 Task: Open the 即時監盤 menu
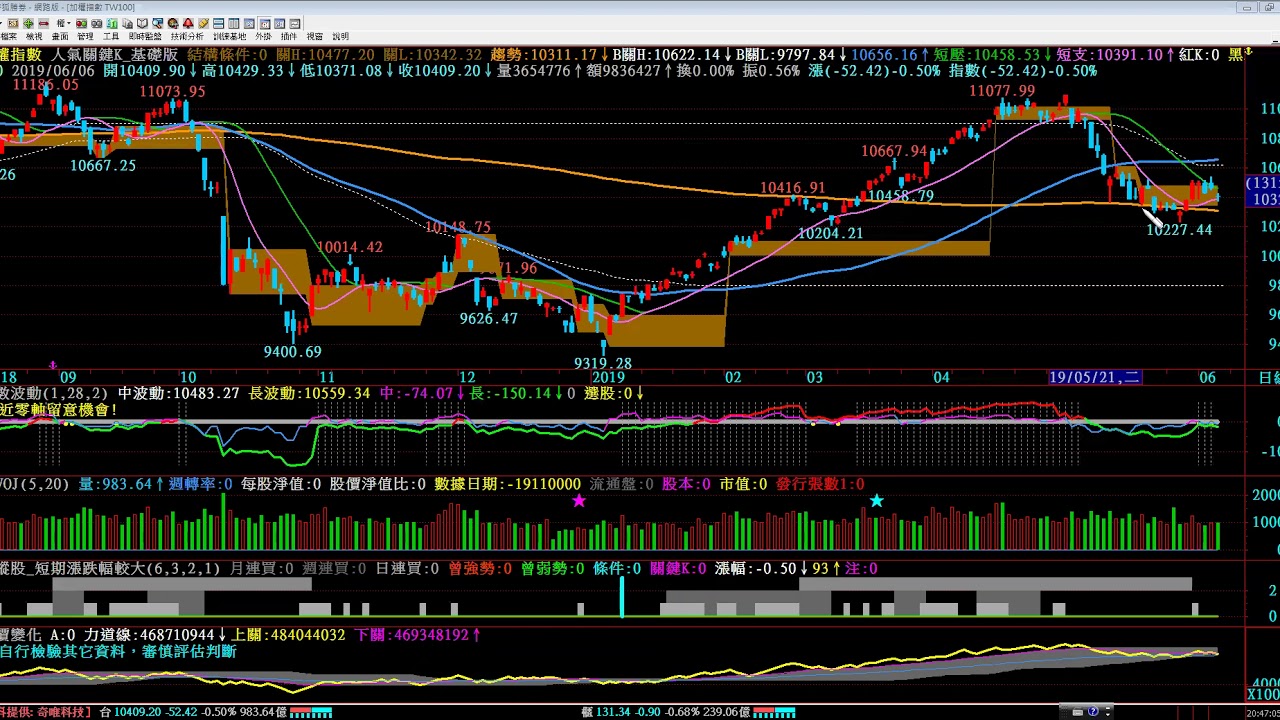click(145, 36)
